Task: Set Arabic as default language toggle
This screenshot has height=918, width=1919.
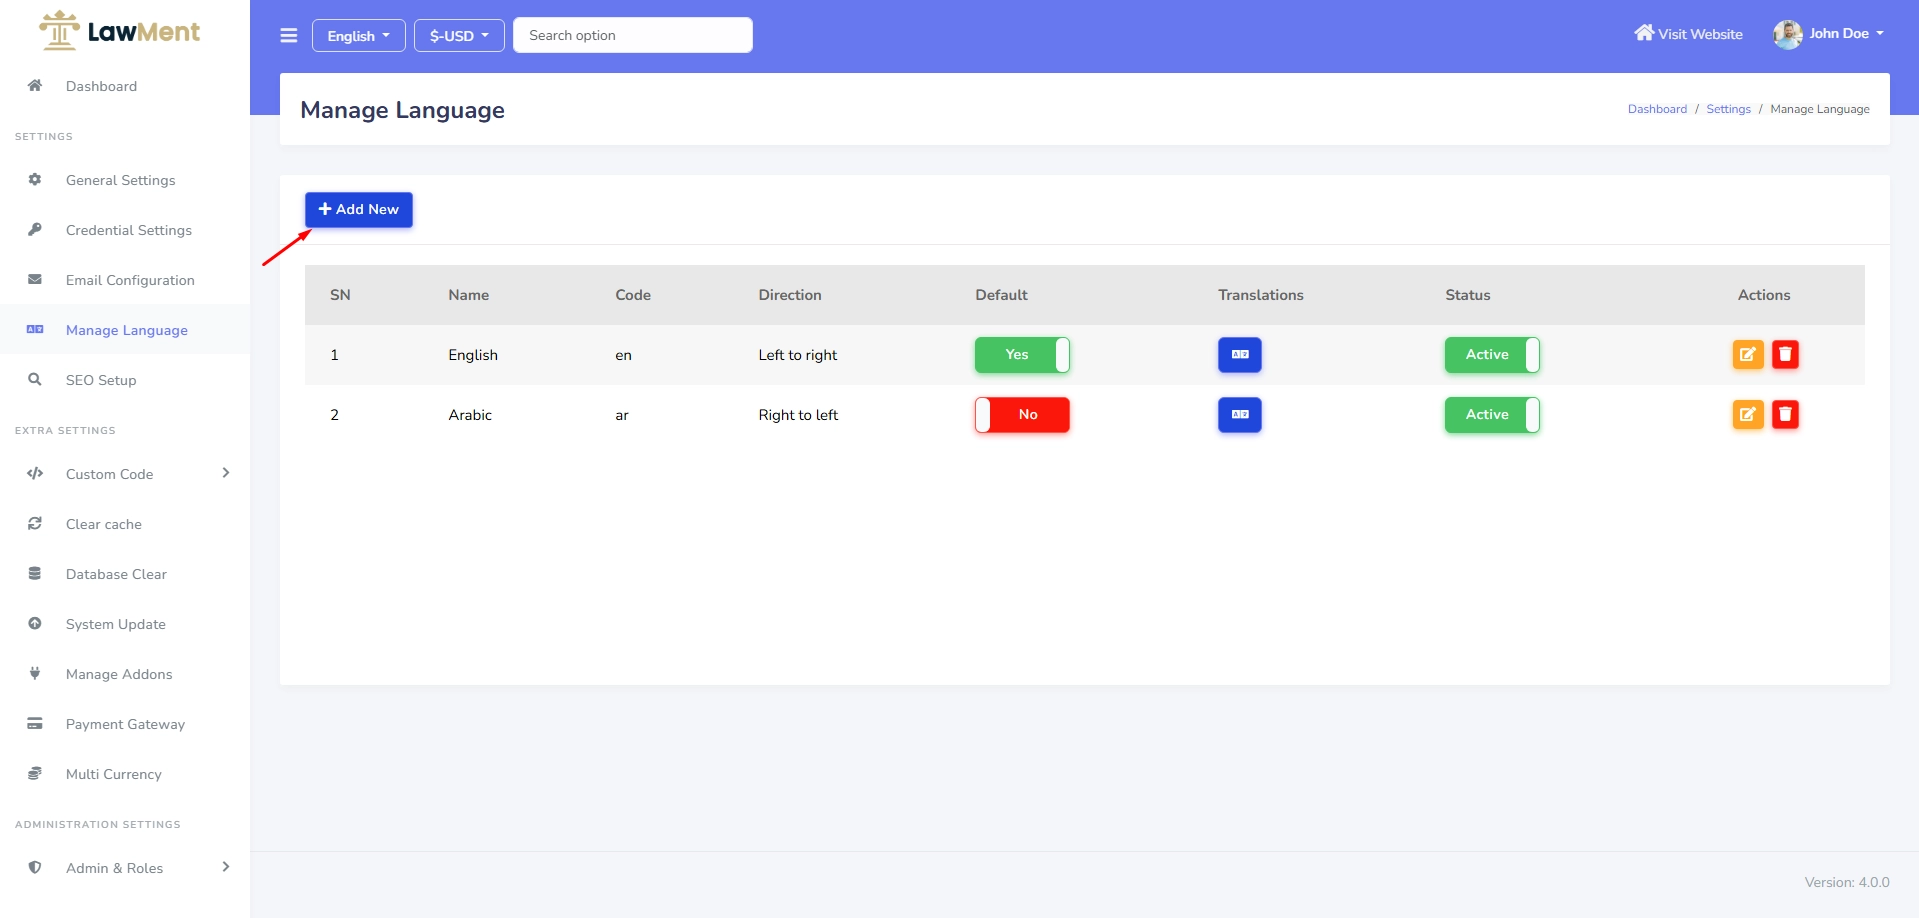Action: (1021, 415)
